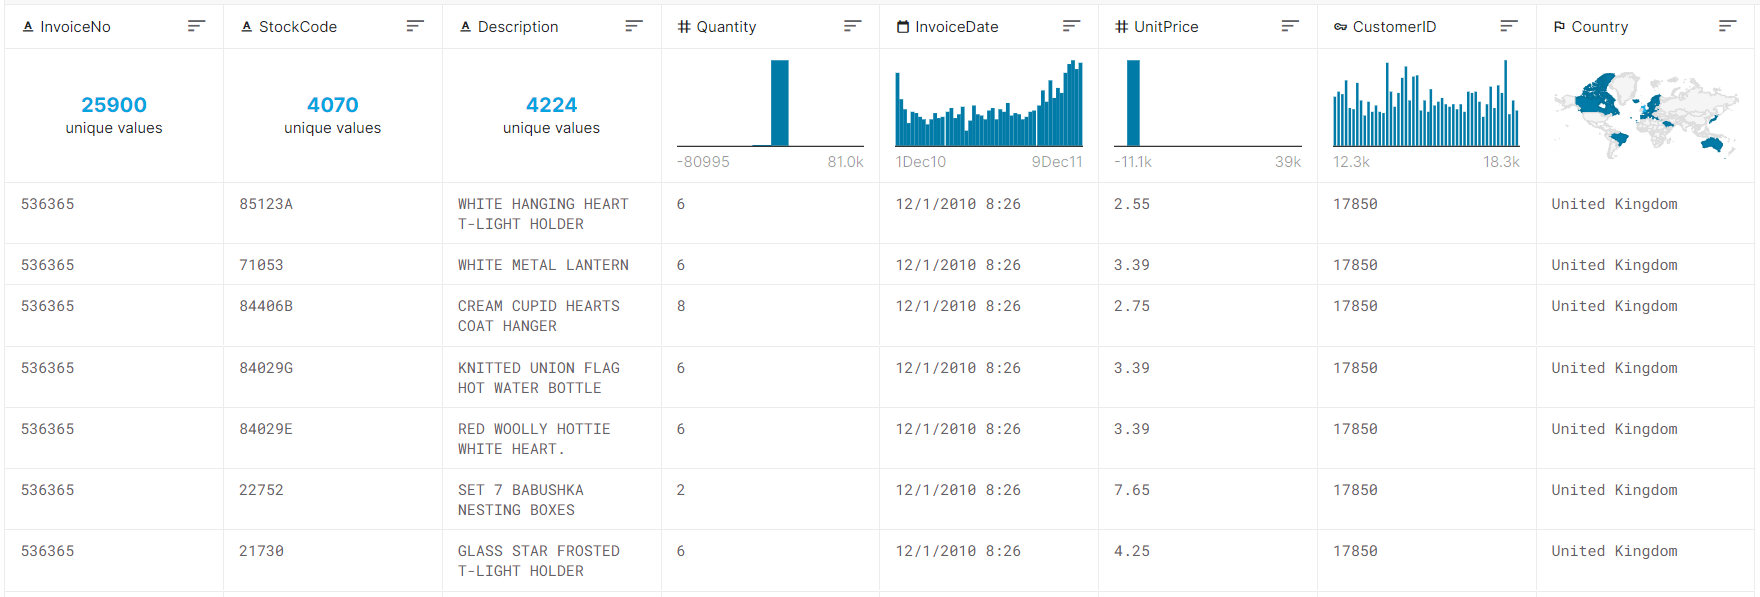Open InvoiceDate column sort options
The width and height of the screenshot is (1760, 597).
[x=1071, y=26]
